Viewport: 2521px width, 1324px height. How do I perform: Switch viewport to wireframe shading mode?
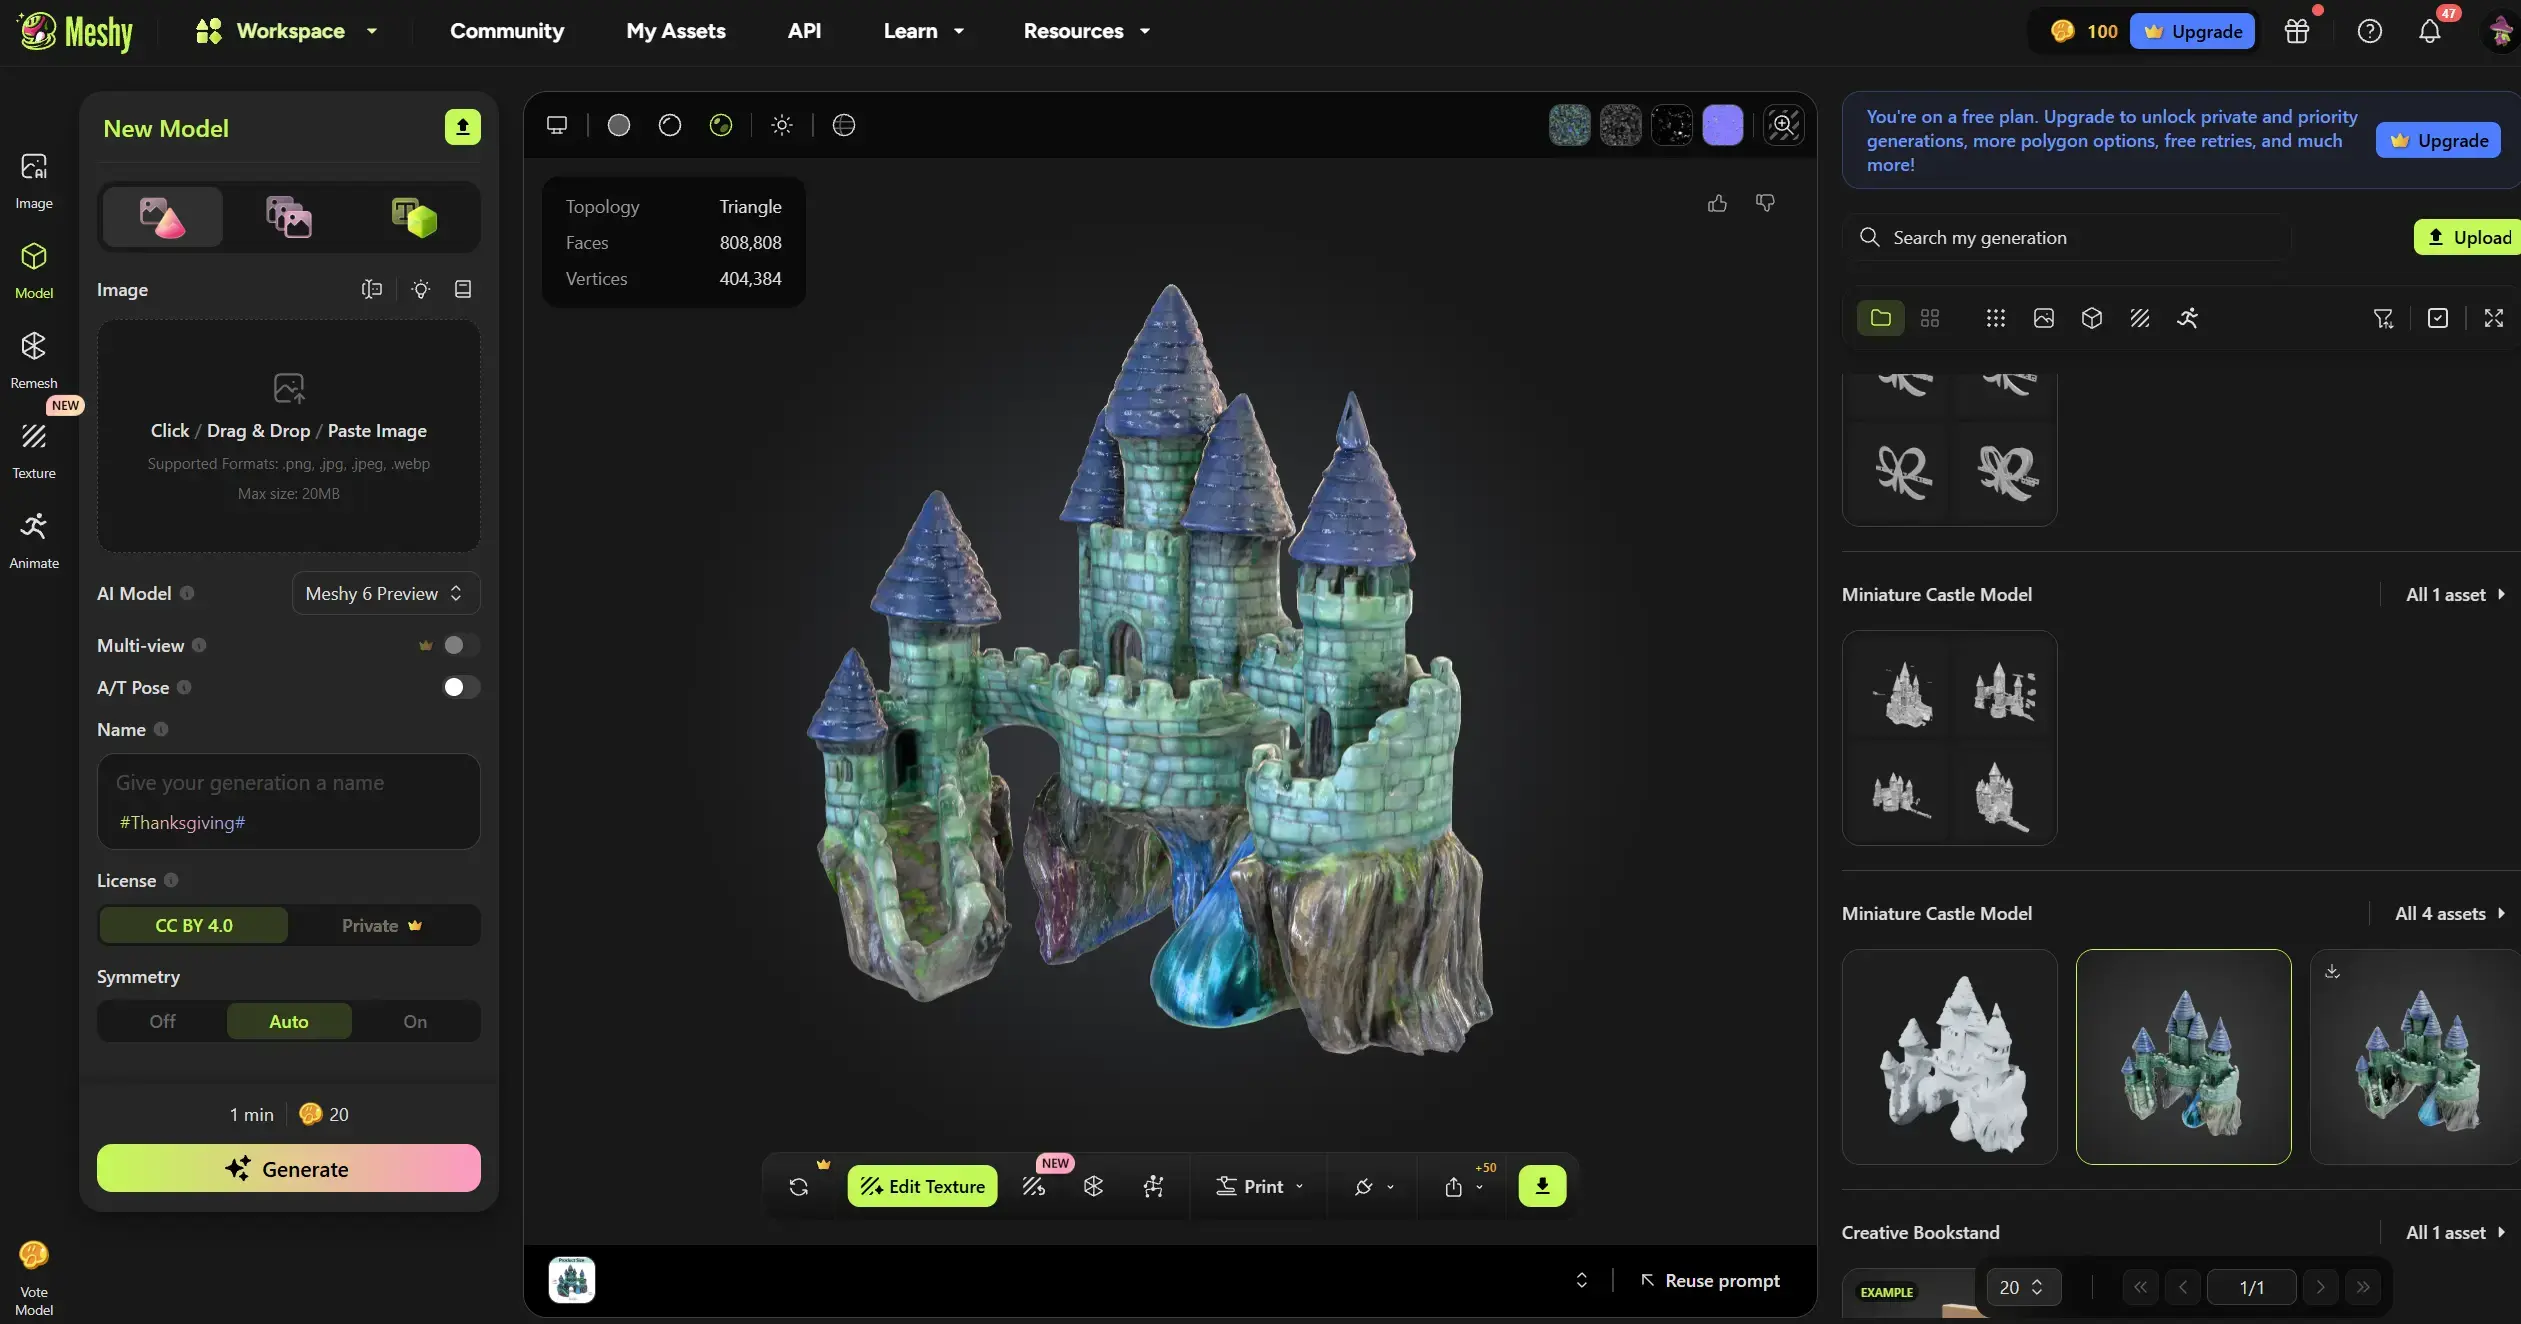[x=669, y=124]
